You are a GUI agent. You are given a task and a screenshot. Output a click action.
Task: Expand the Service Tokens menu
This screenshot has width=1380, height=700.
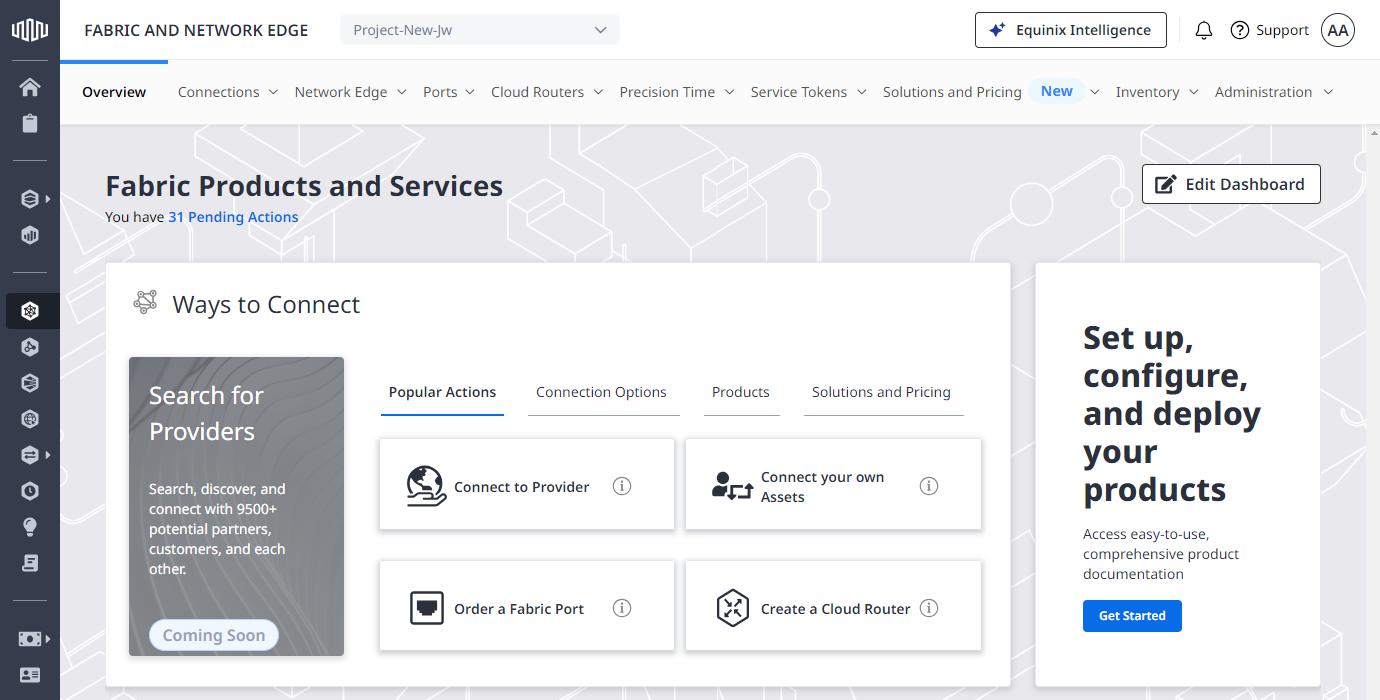(x=808, y=92)
